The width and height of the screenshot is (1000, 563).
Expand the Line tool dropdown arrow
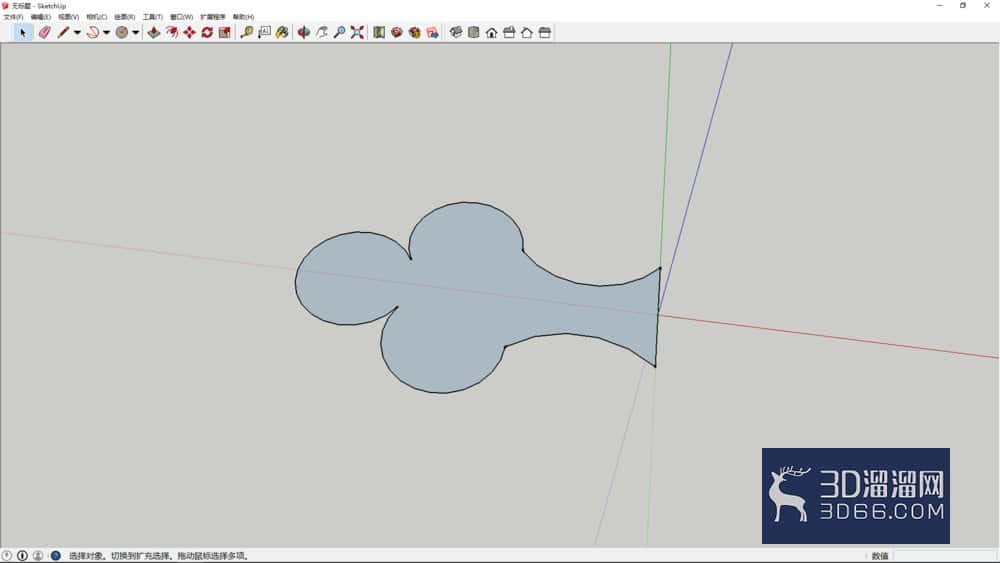tap(77, 33)
